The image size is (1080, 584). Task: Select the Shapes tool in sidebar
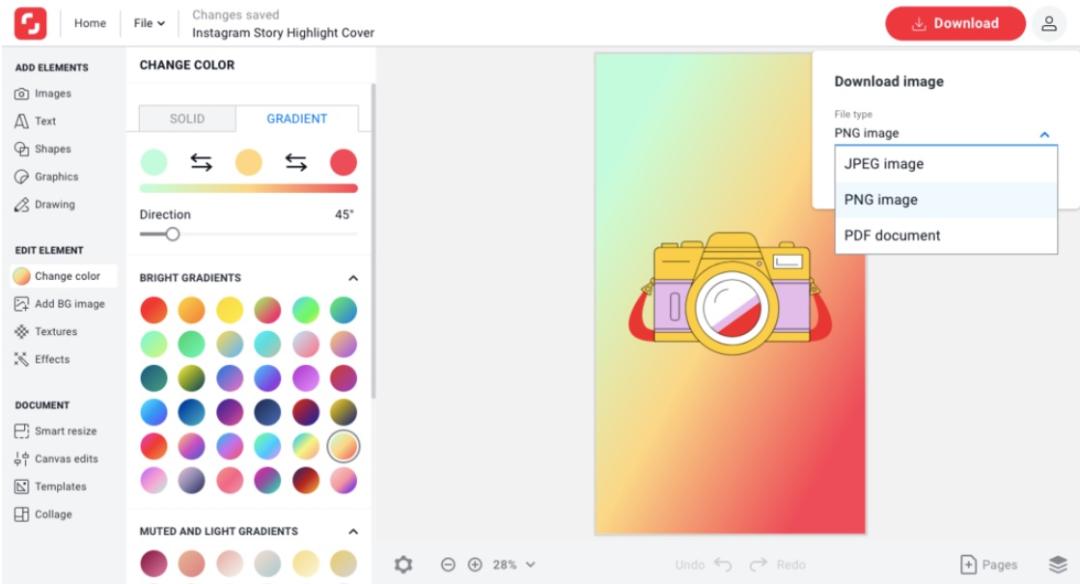tap(43, 149)
